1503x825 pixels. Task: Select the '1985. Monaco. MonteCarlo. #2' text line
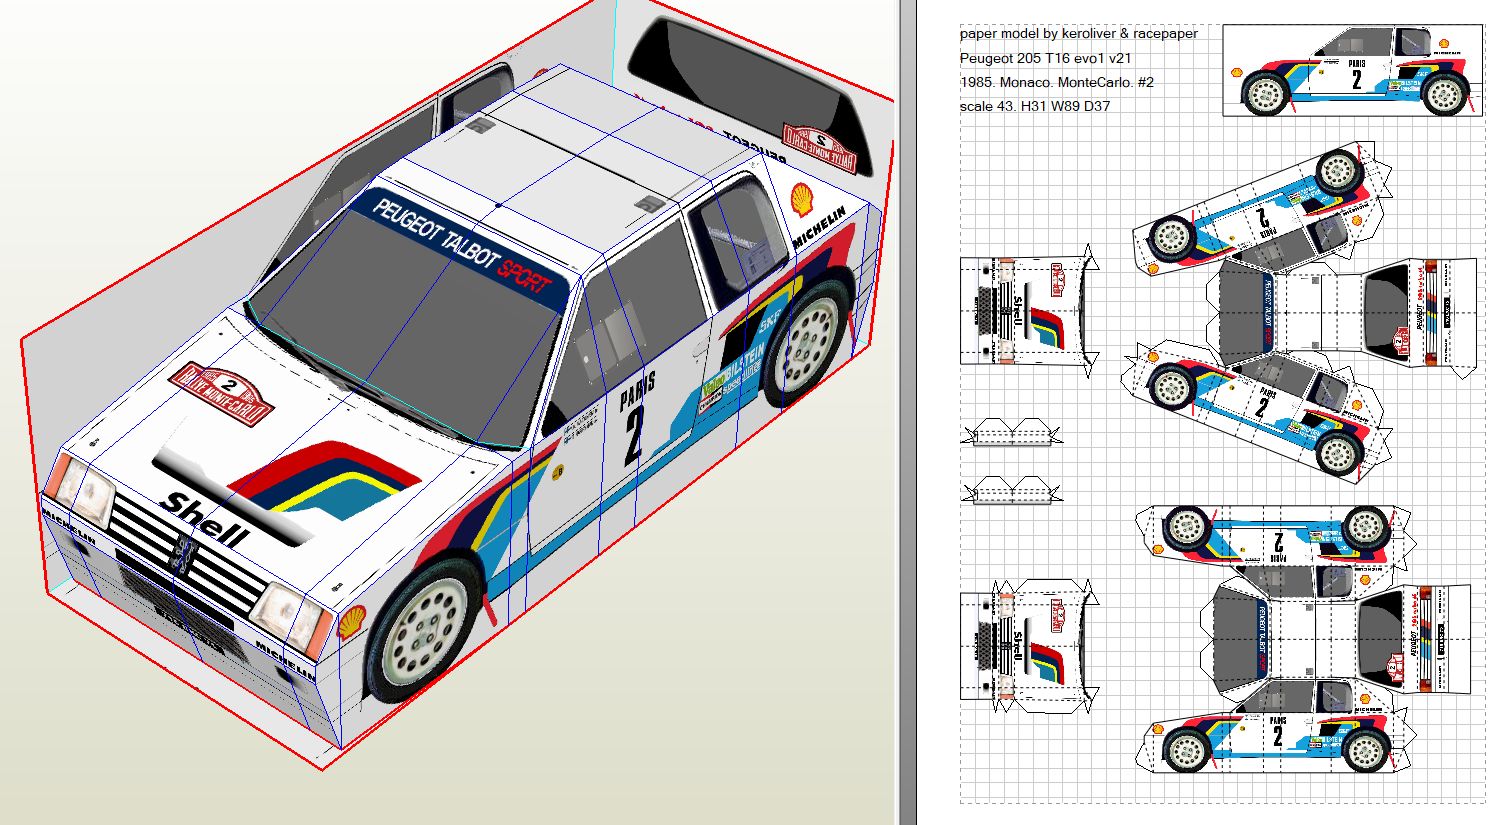tap(1057, 82)
